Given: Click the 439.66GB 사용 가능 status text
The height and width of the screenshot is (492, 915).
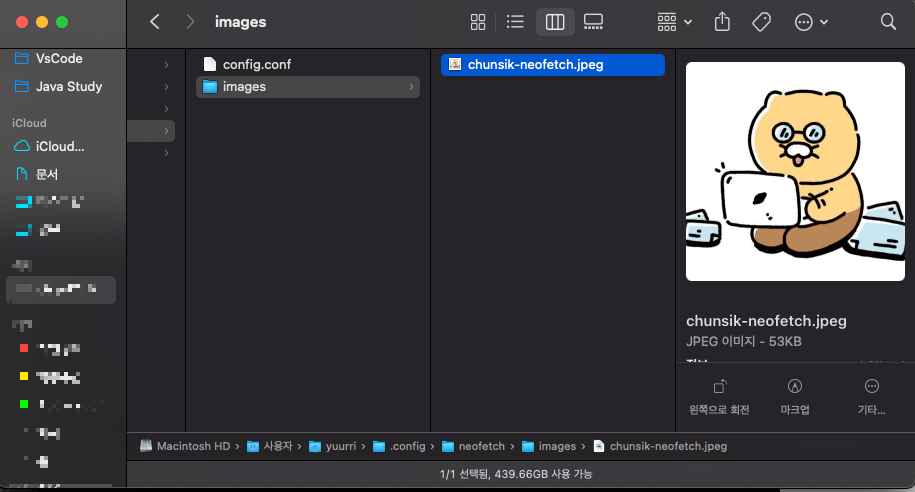Looking at the screenshot, I should (x=543, y=474).
